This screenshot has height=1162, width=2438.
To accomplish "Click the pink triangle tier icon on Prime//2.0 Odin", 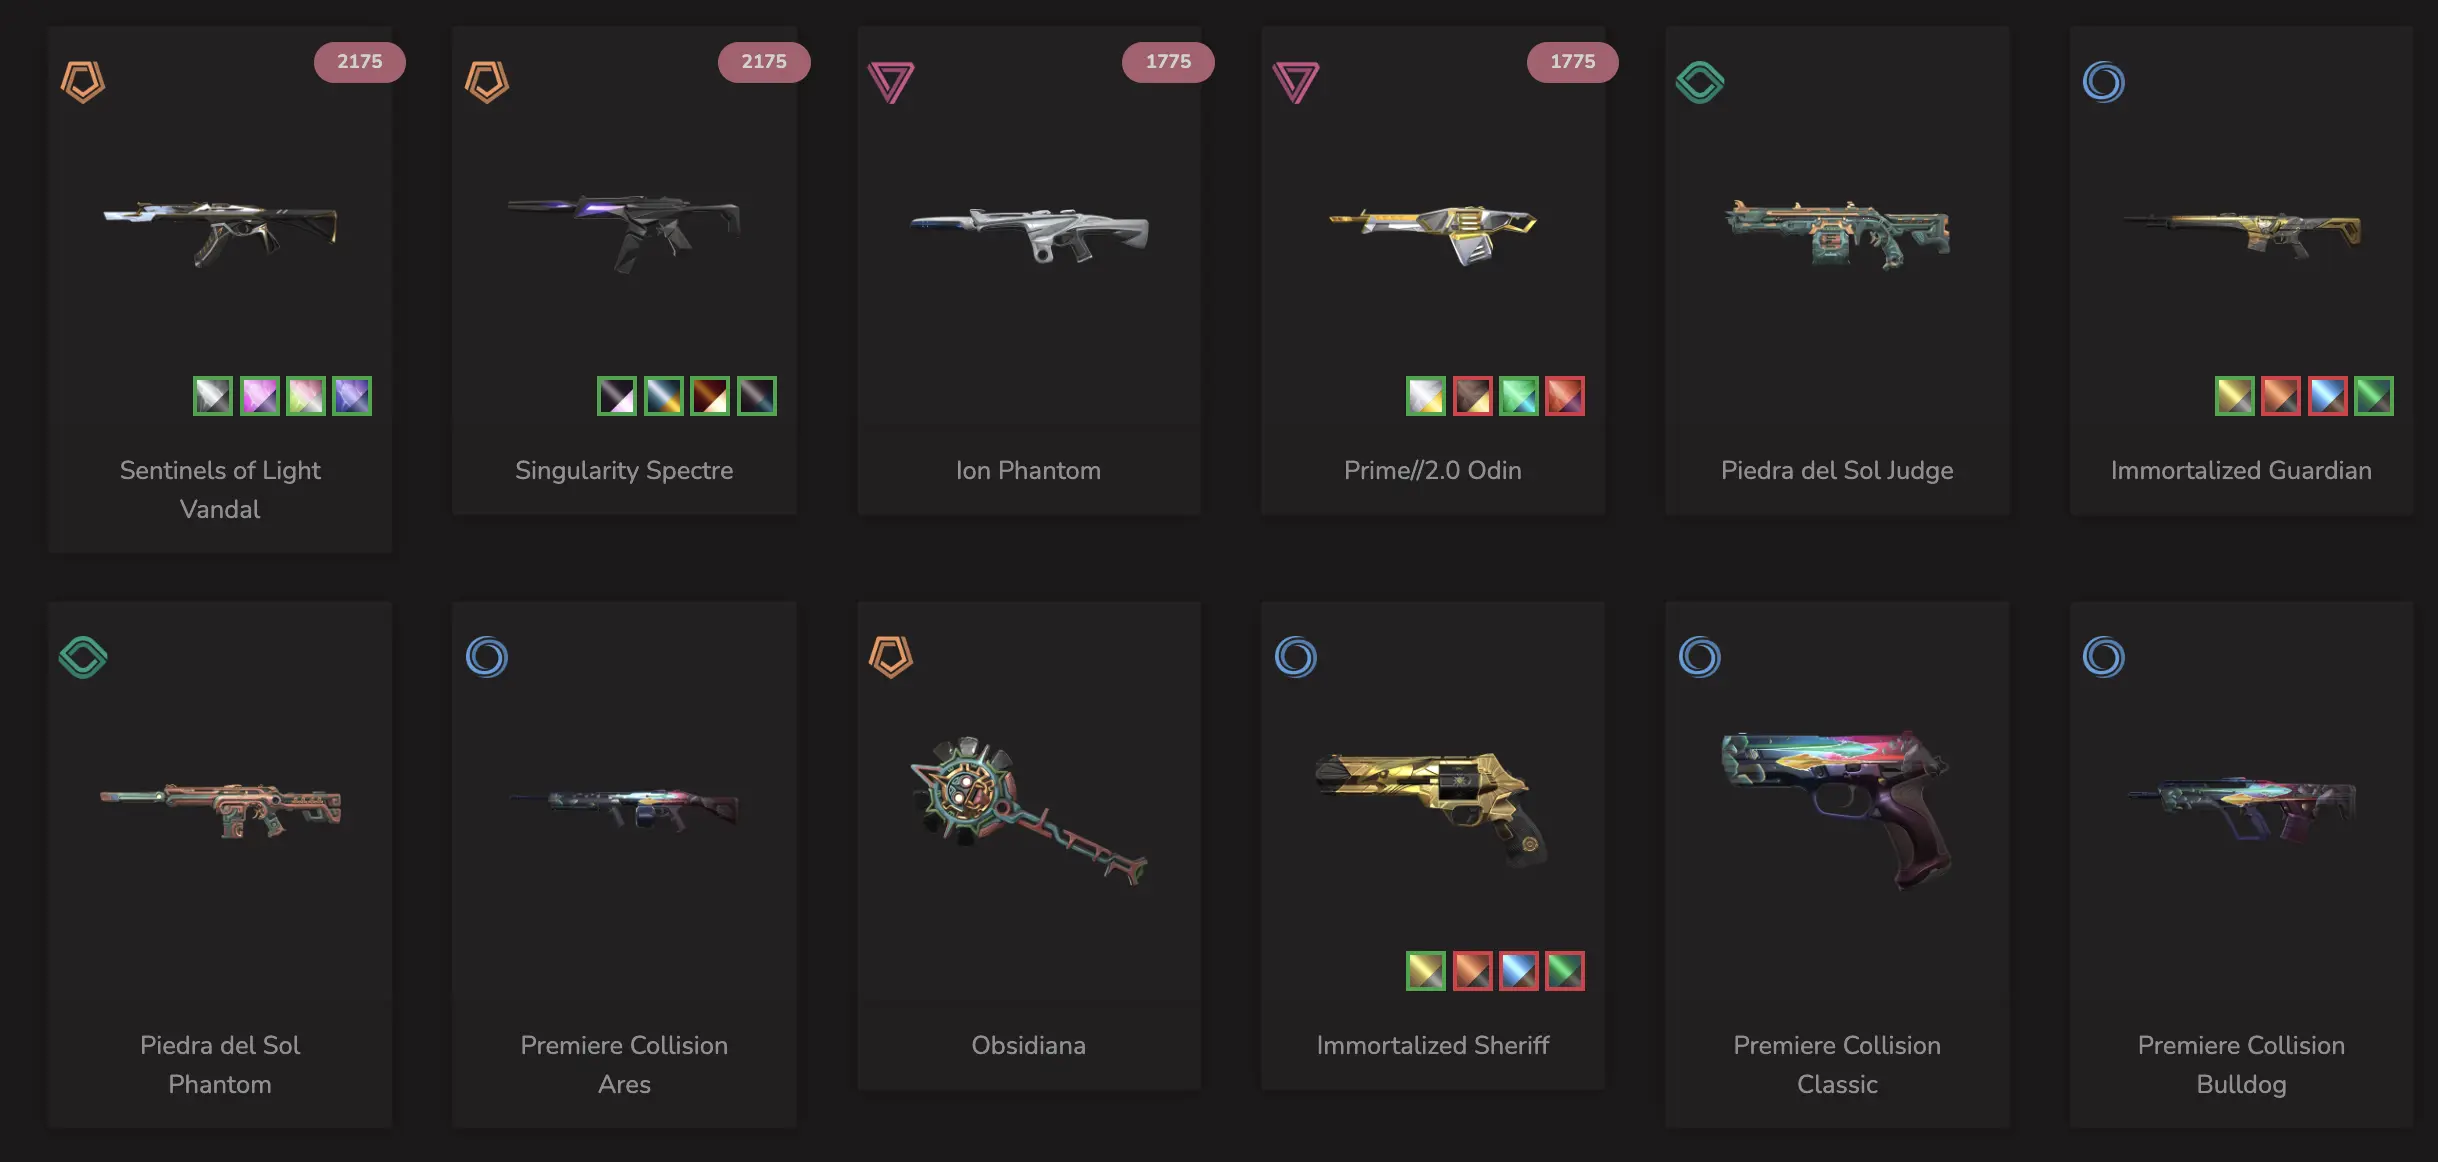I will point(1296,82).
